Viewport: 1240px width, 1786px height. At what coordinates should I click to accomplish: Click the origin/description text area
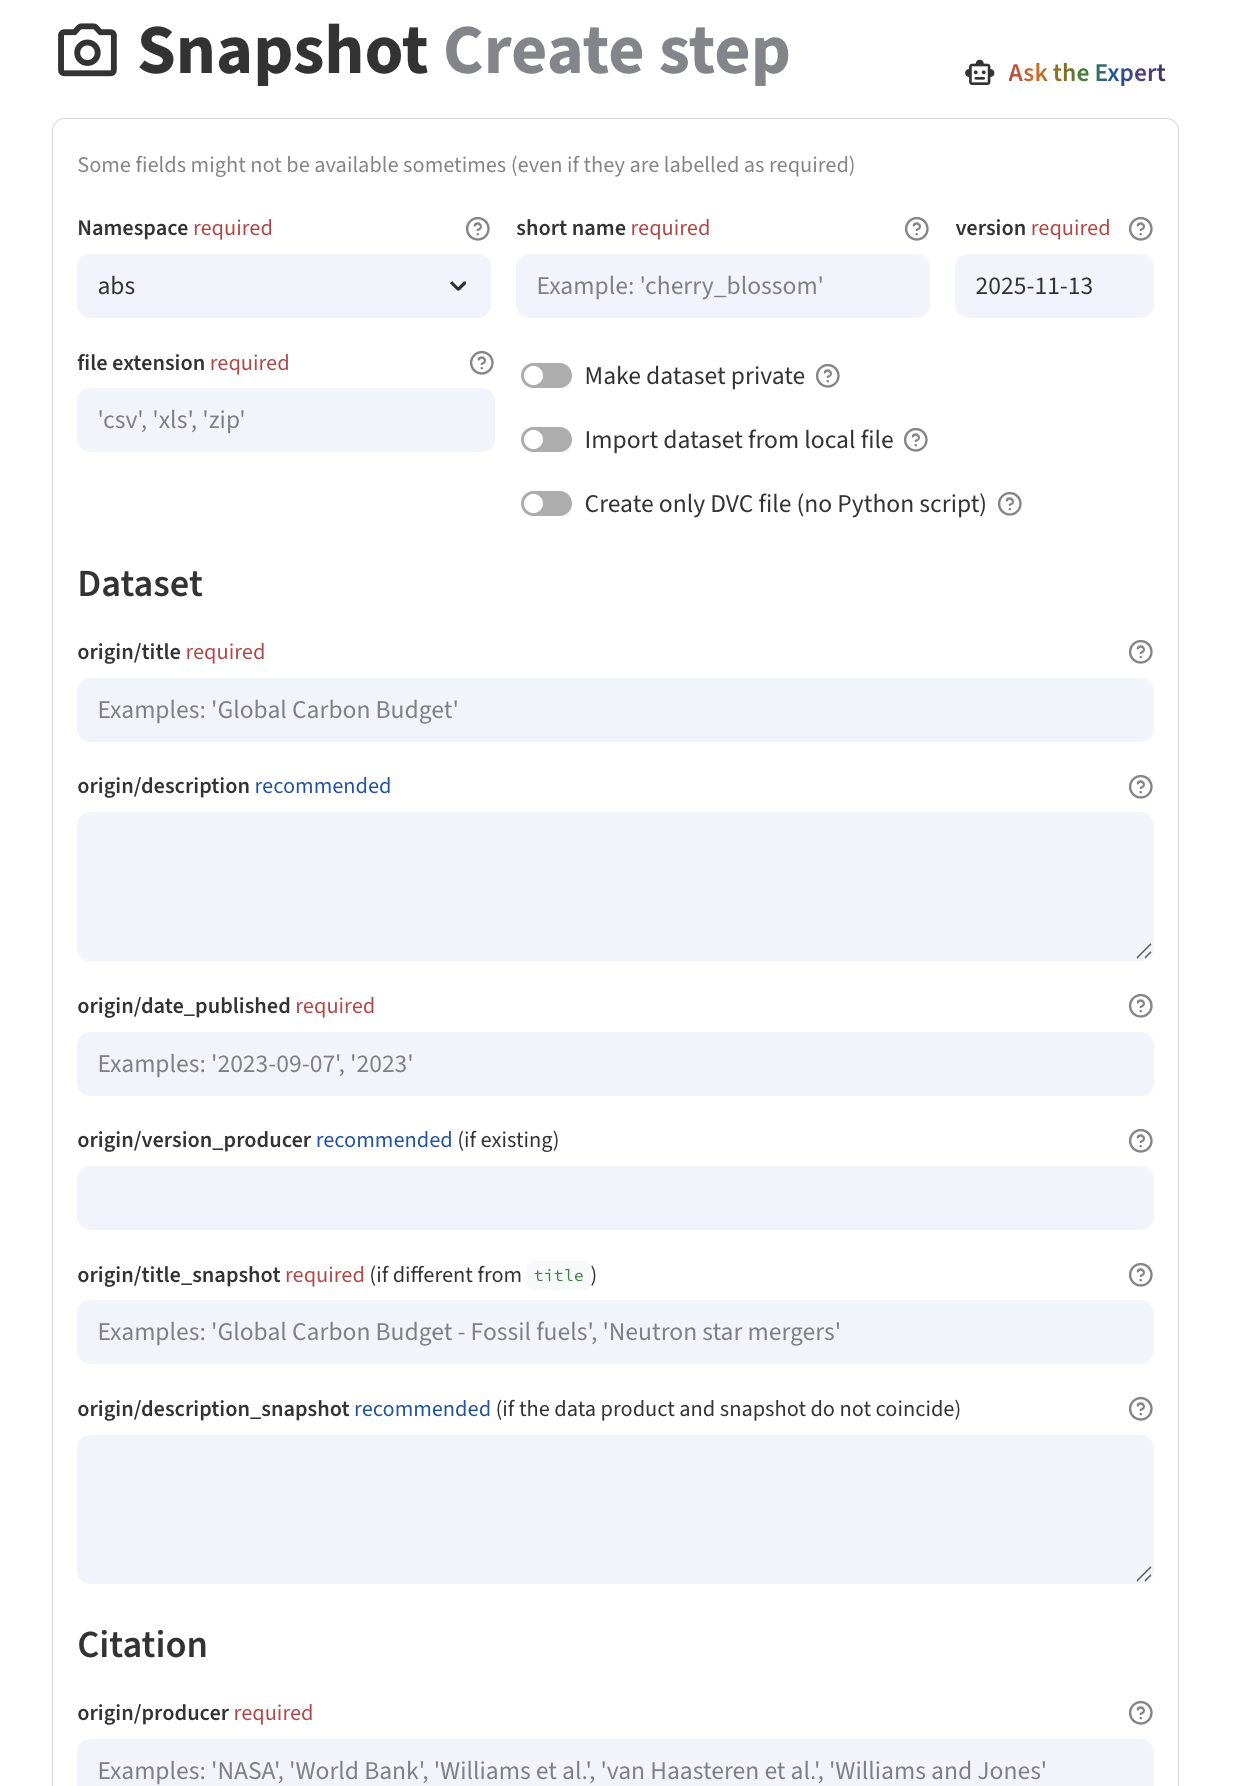pos(615,887)
